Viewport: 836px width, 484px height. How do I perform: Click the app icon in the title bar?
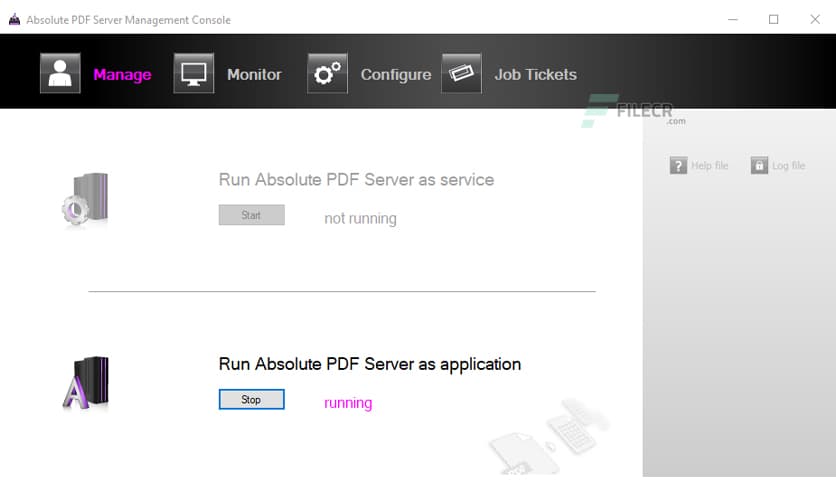14,20
